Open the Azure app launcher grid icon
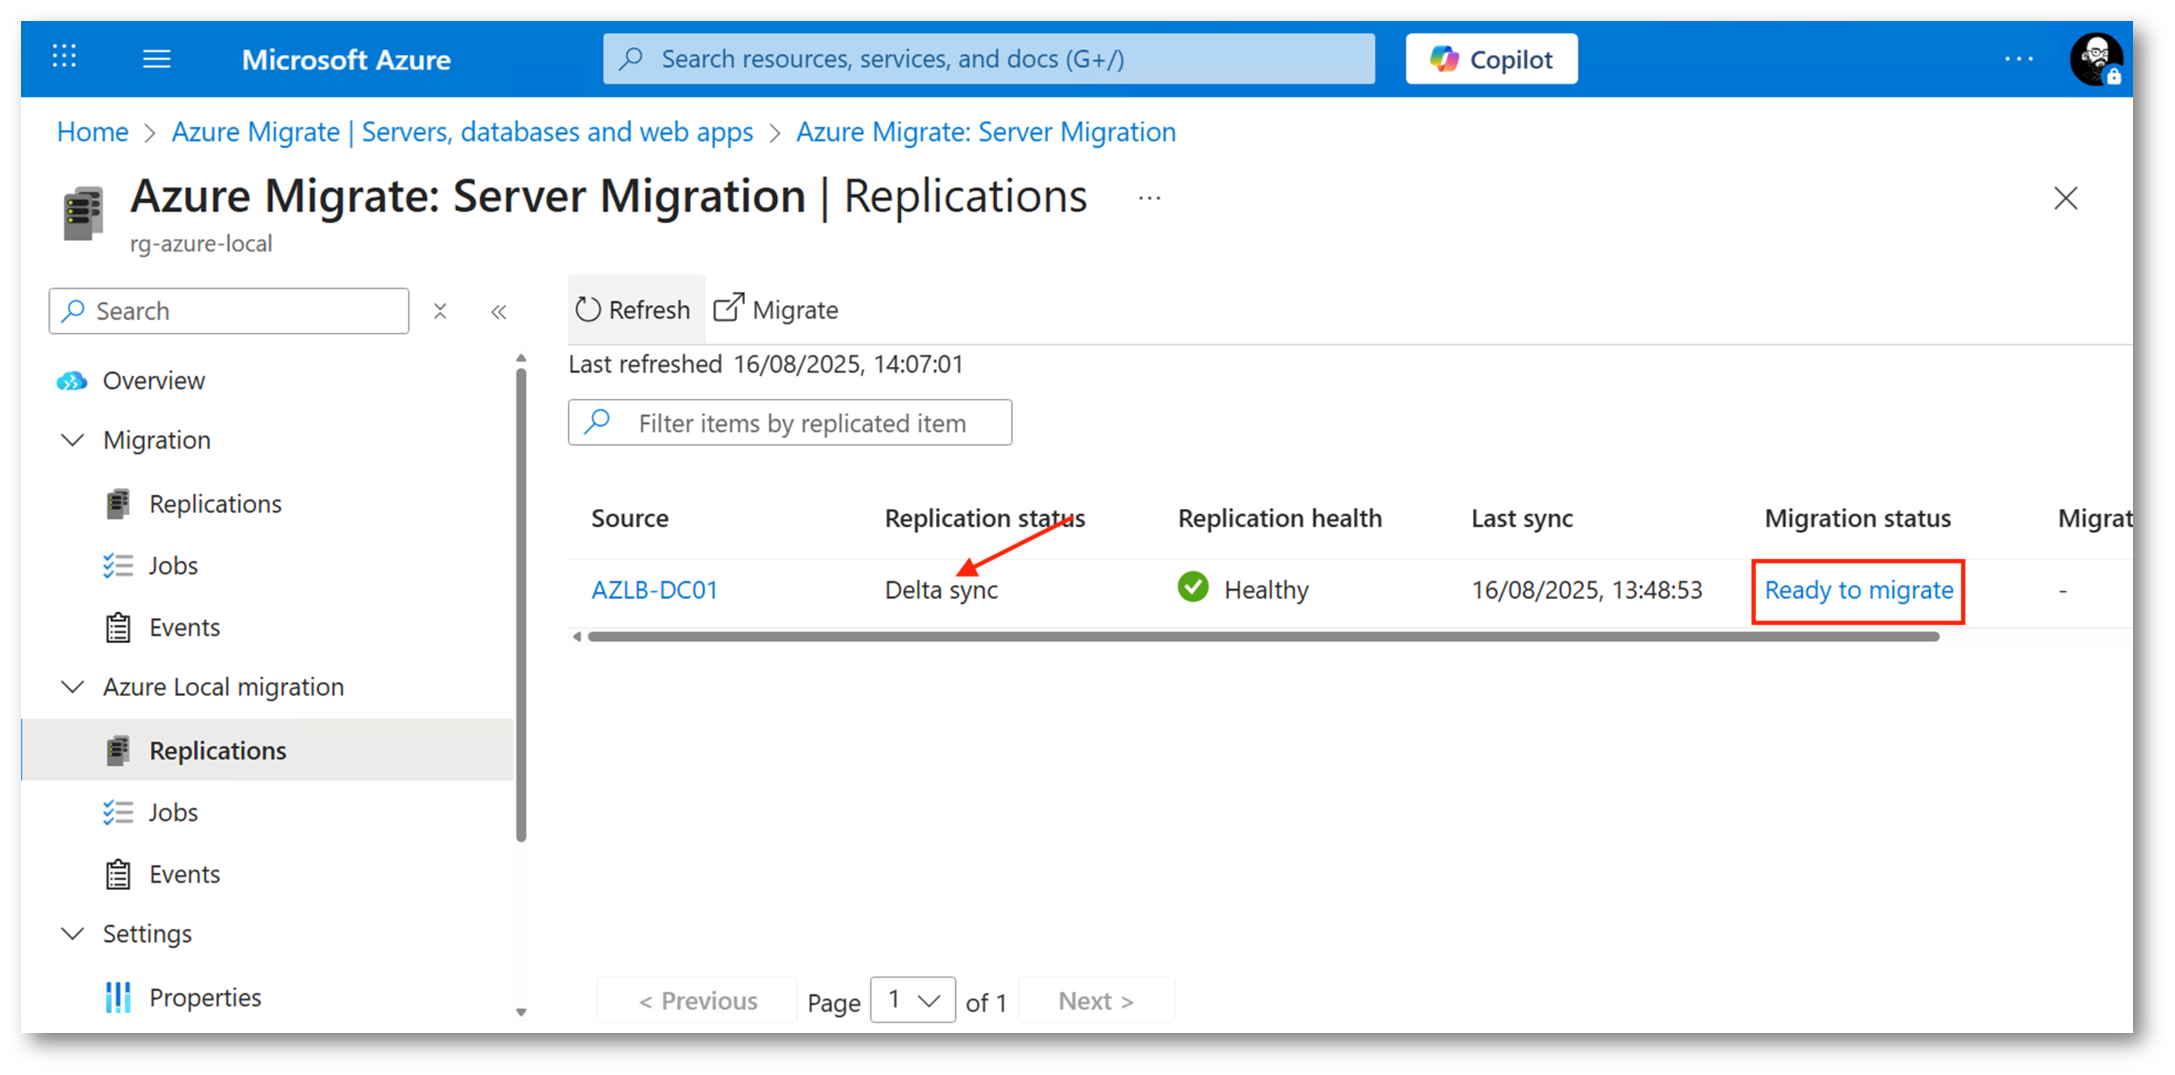2175x1075 pixels. click(x=65, y=57)
